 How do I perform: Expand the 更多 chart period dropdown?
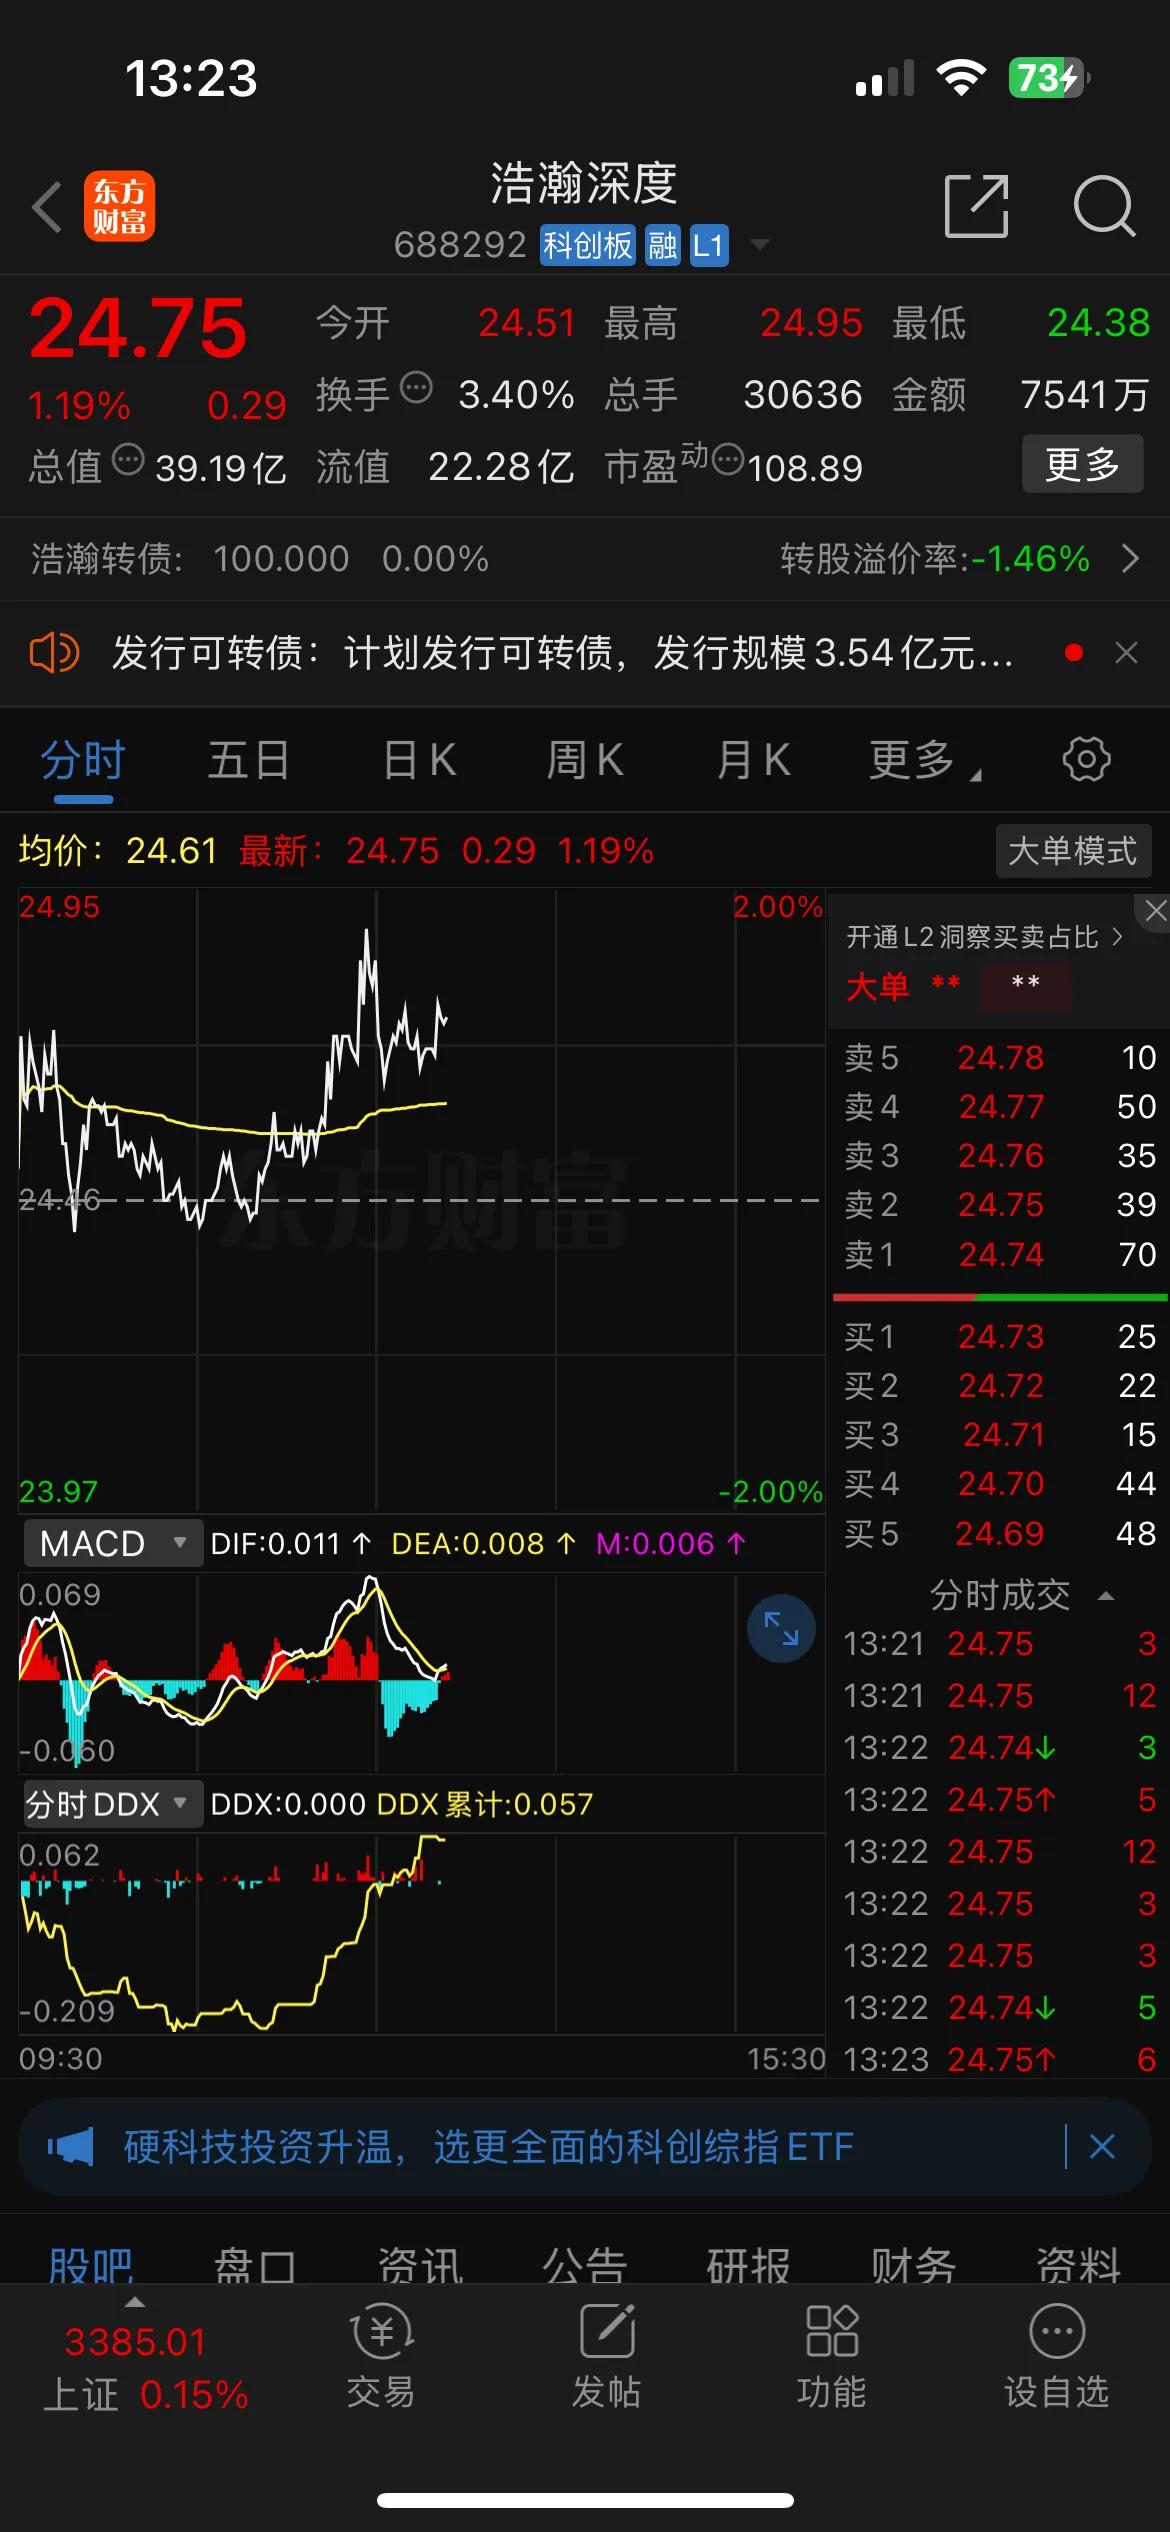pos(924,760)
